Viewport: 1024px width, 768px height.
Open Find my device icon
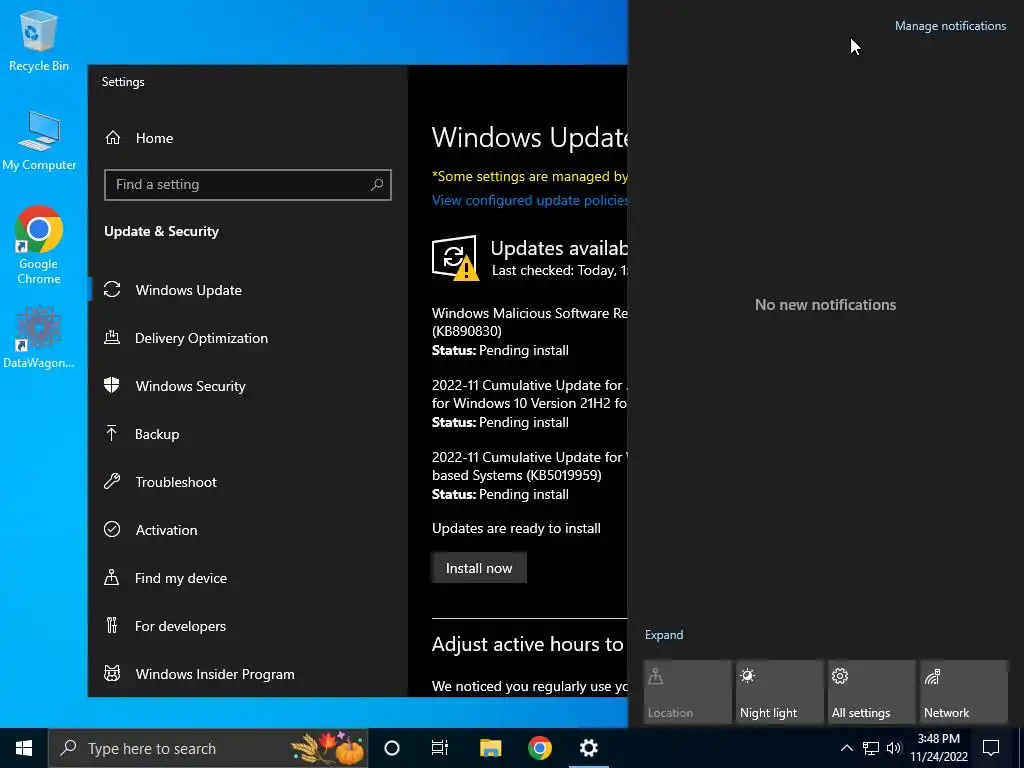pyautogui.click(x=112, y=577)
